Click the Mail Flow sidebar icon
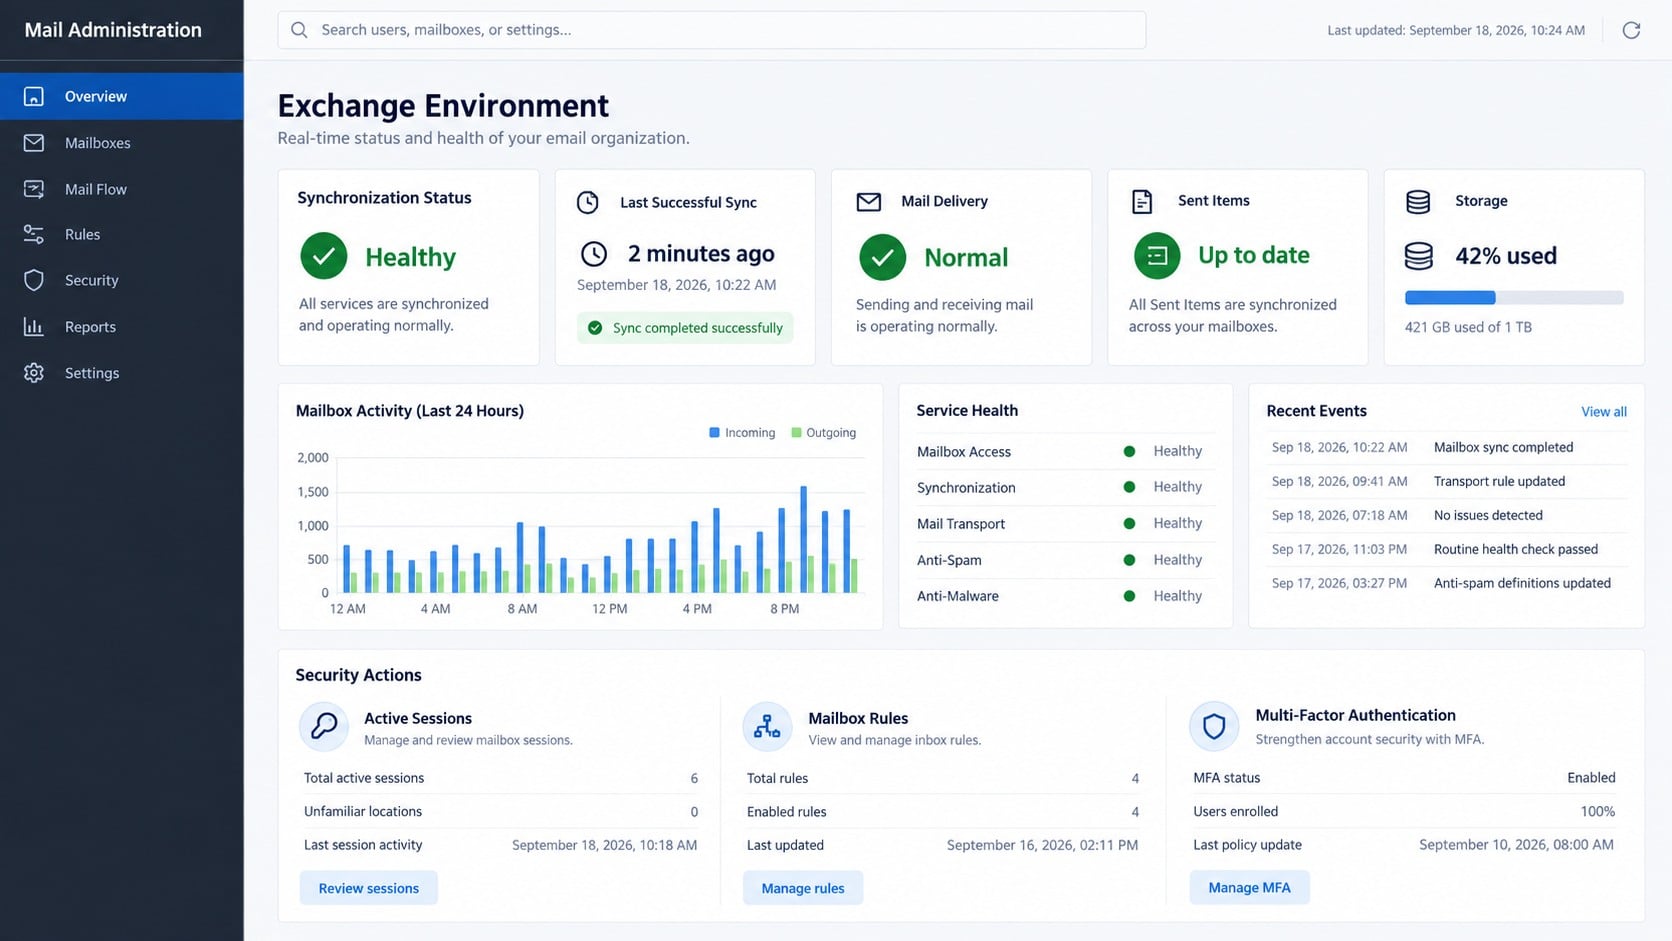The width and height of the screenshot is (1672, 941). coord(34,189)
